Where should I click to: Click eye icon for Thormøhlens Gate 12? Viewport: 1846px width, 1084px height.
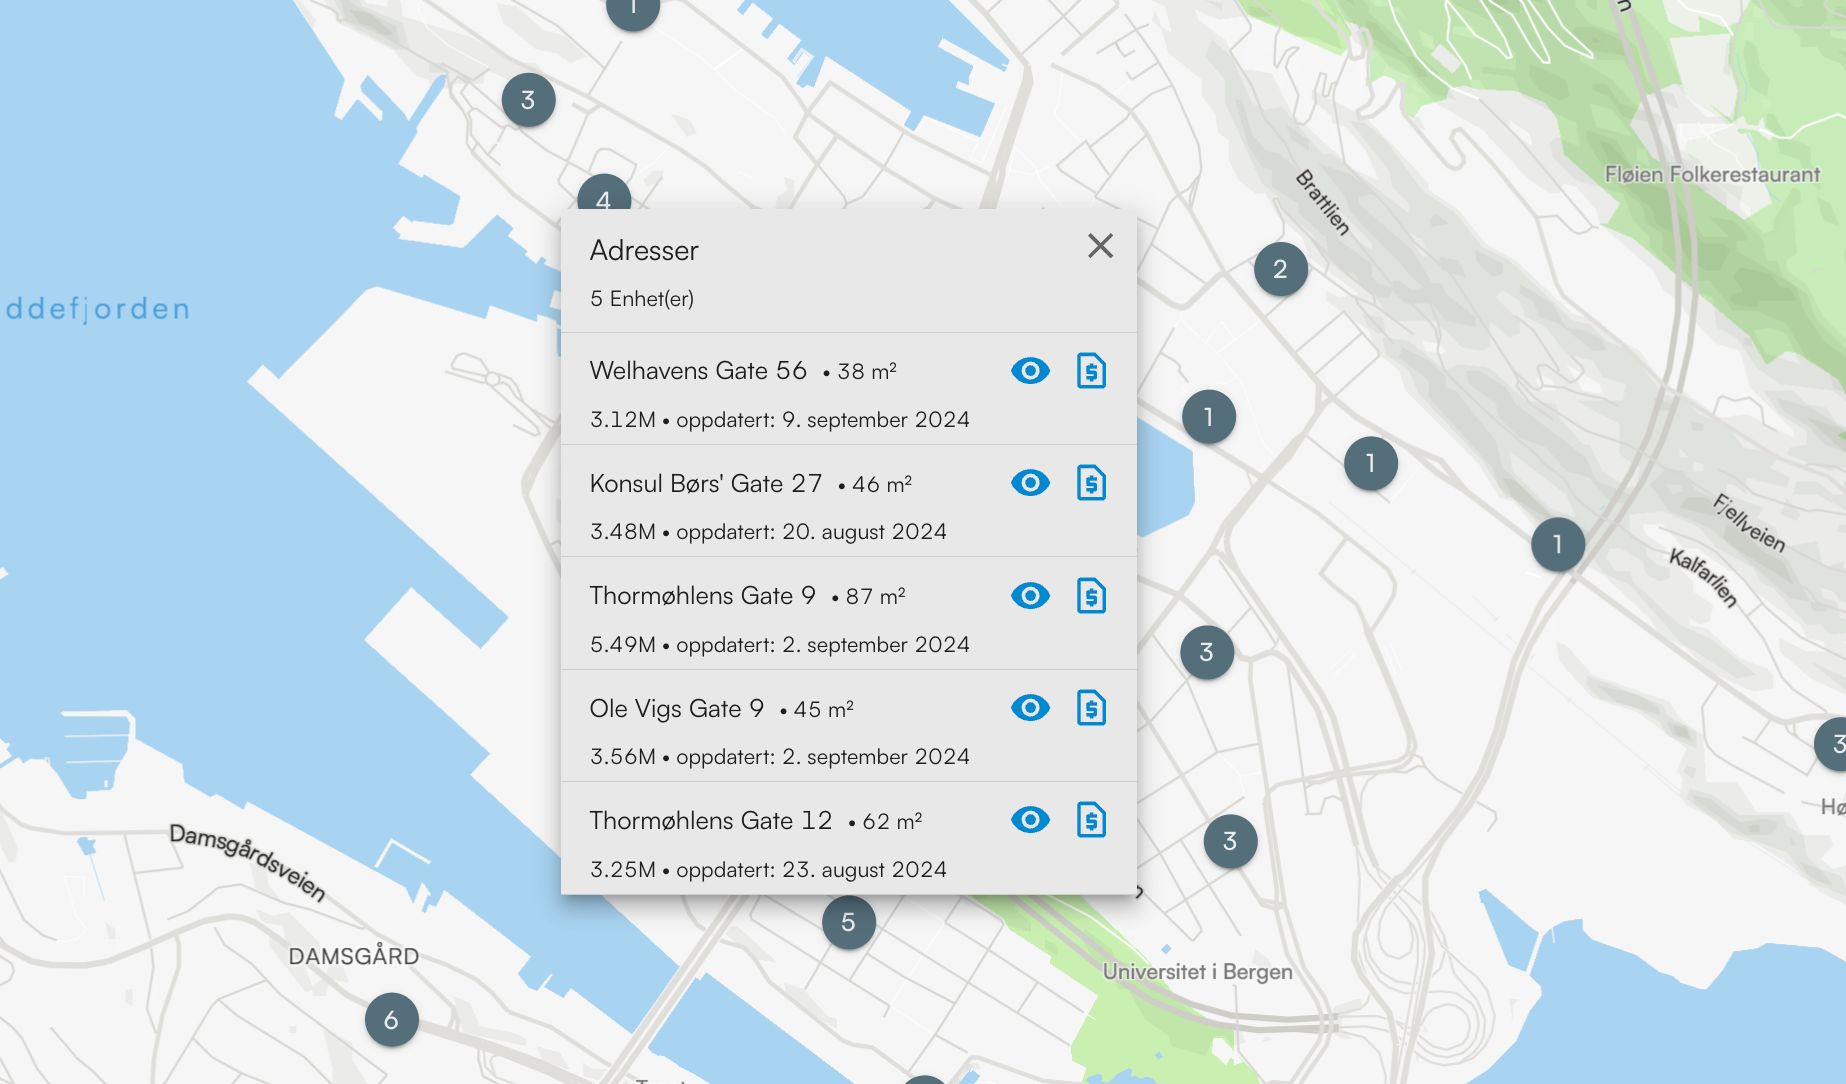click(x=1030, y=820)
